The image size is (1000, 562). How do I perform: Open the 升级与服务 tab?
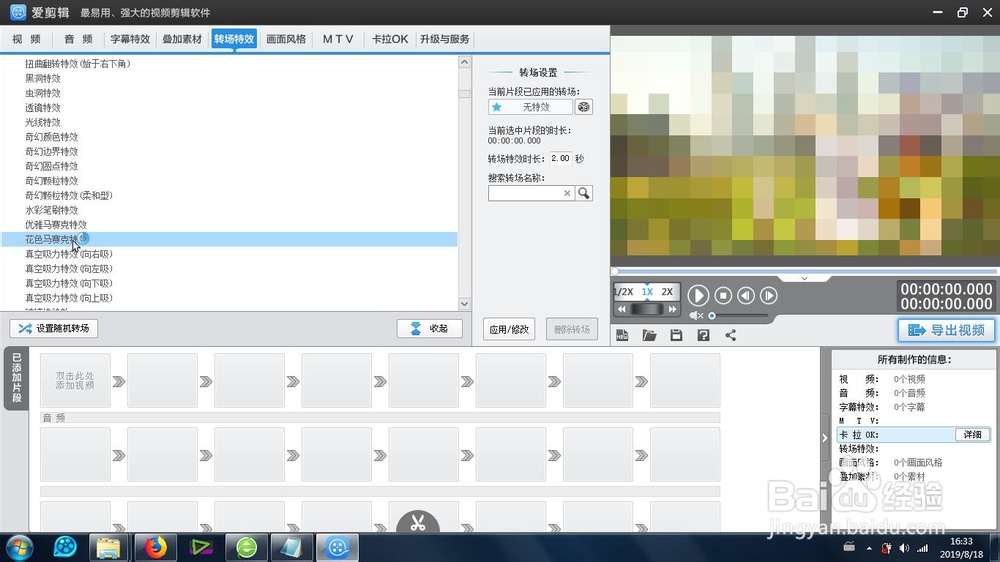point(445,39)
